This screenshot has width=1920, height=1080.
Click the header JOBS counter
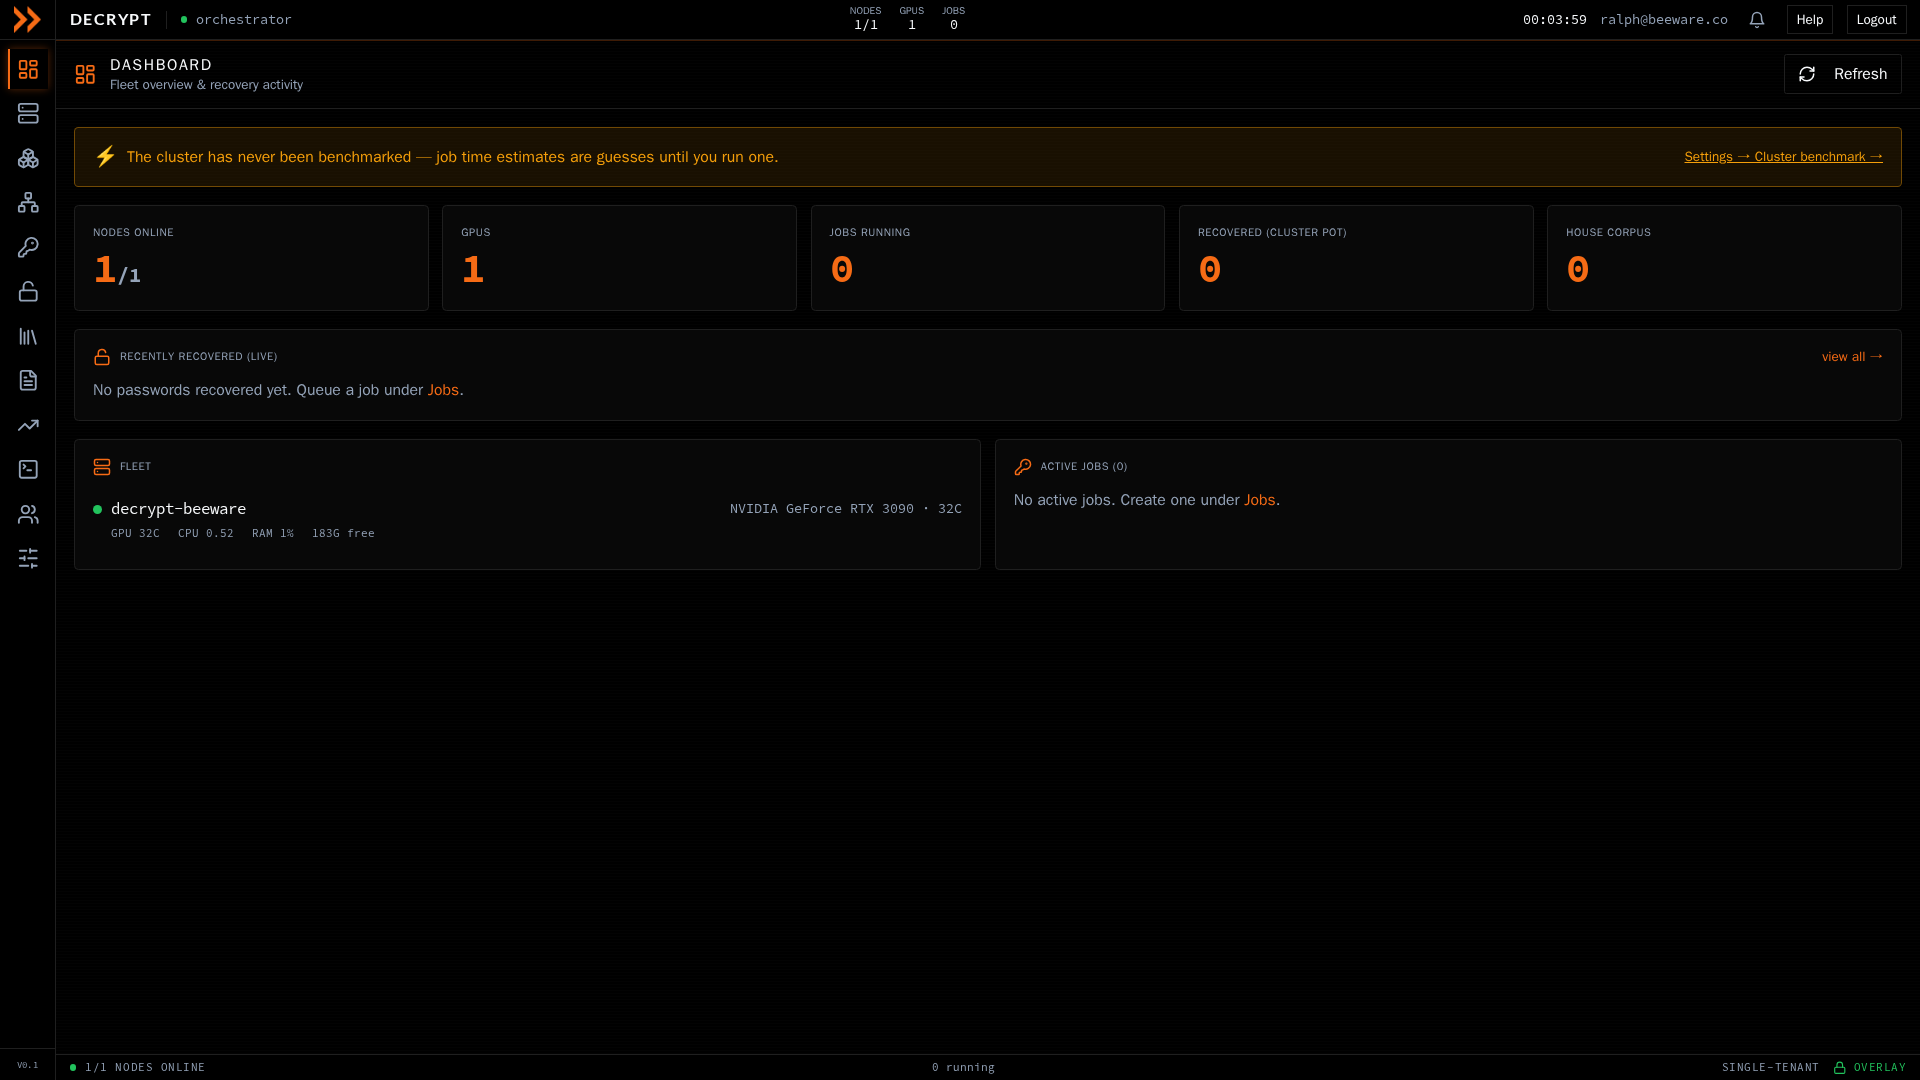953,18
